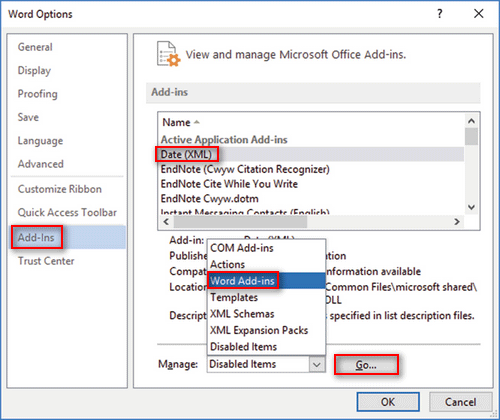Click the Go... button
This screenshot has height=420, width=500.
coord(366,365)
